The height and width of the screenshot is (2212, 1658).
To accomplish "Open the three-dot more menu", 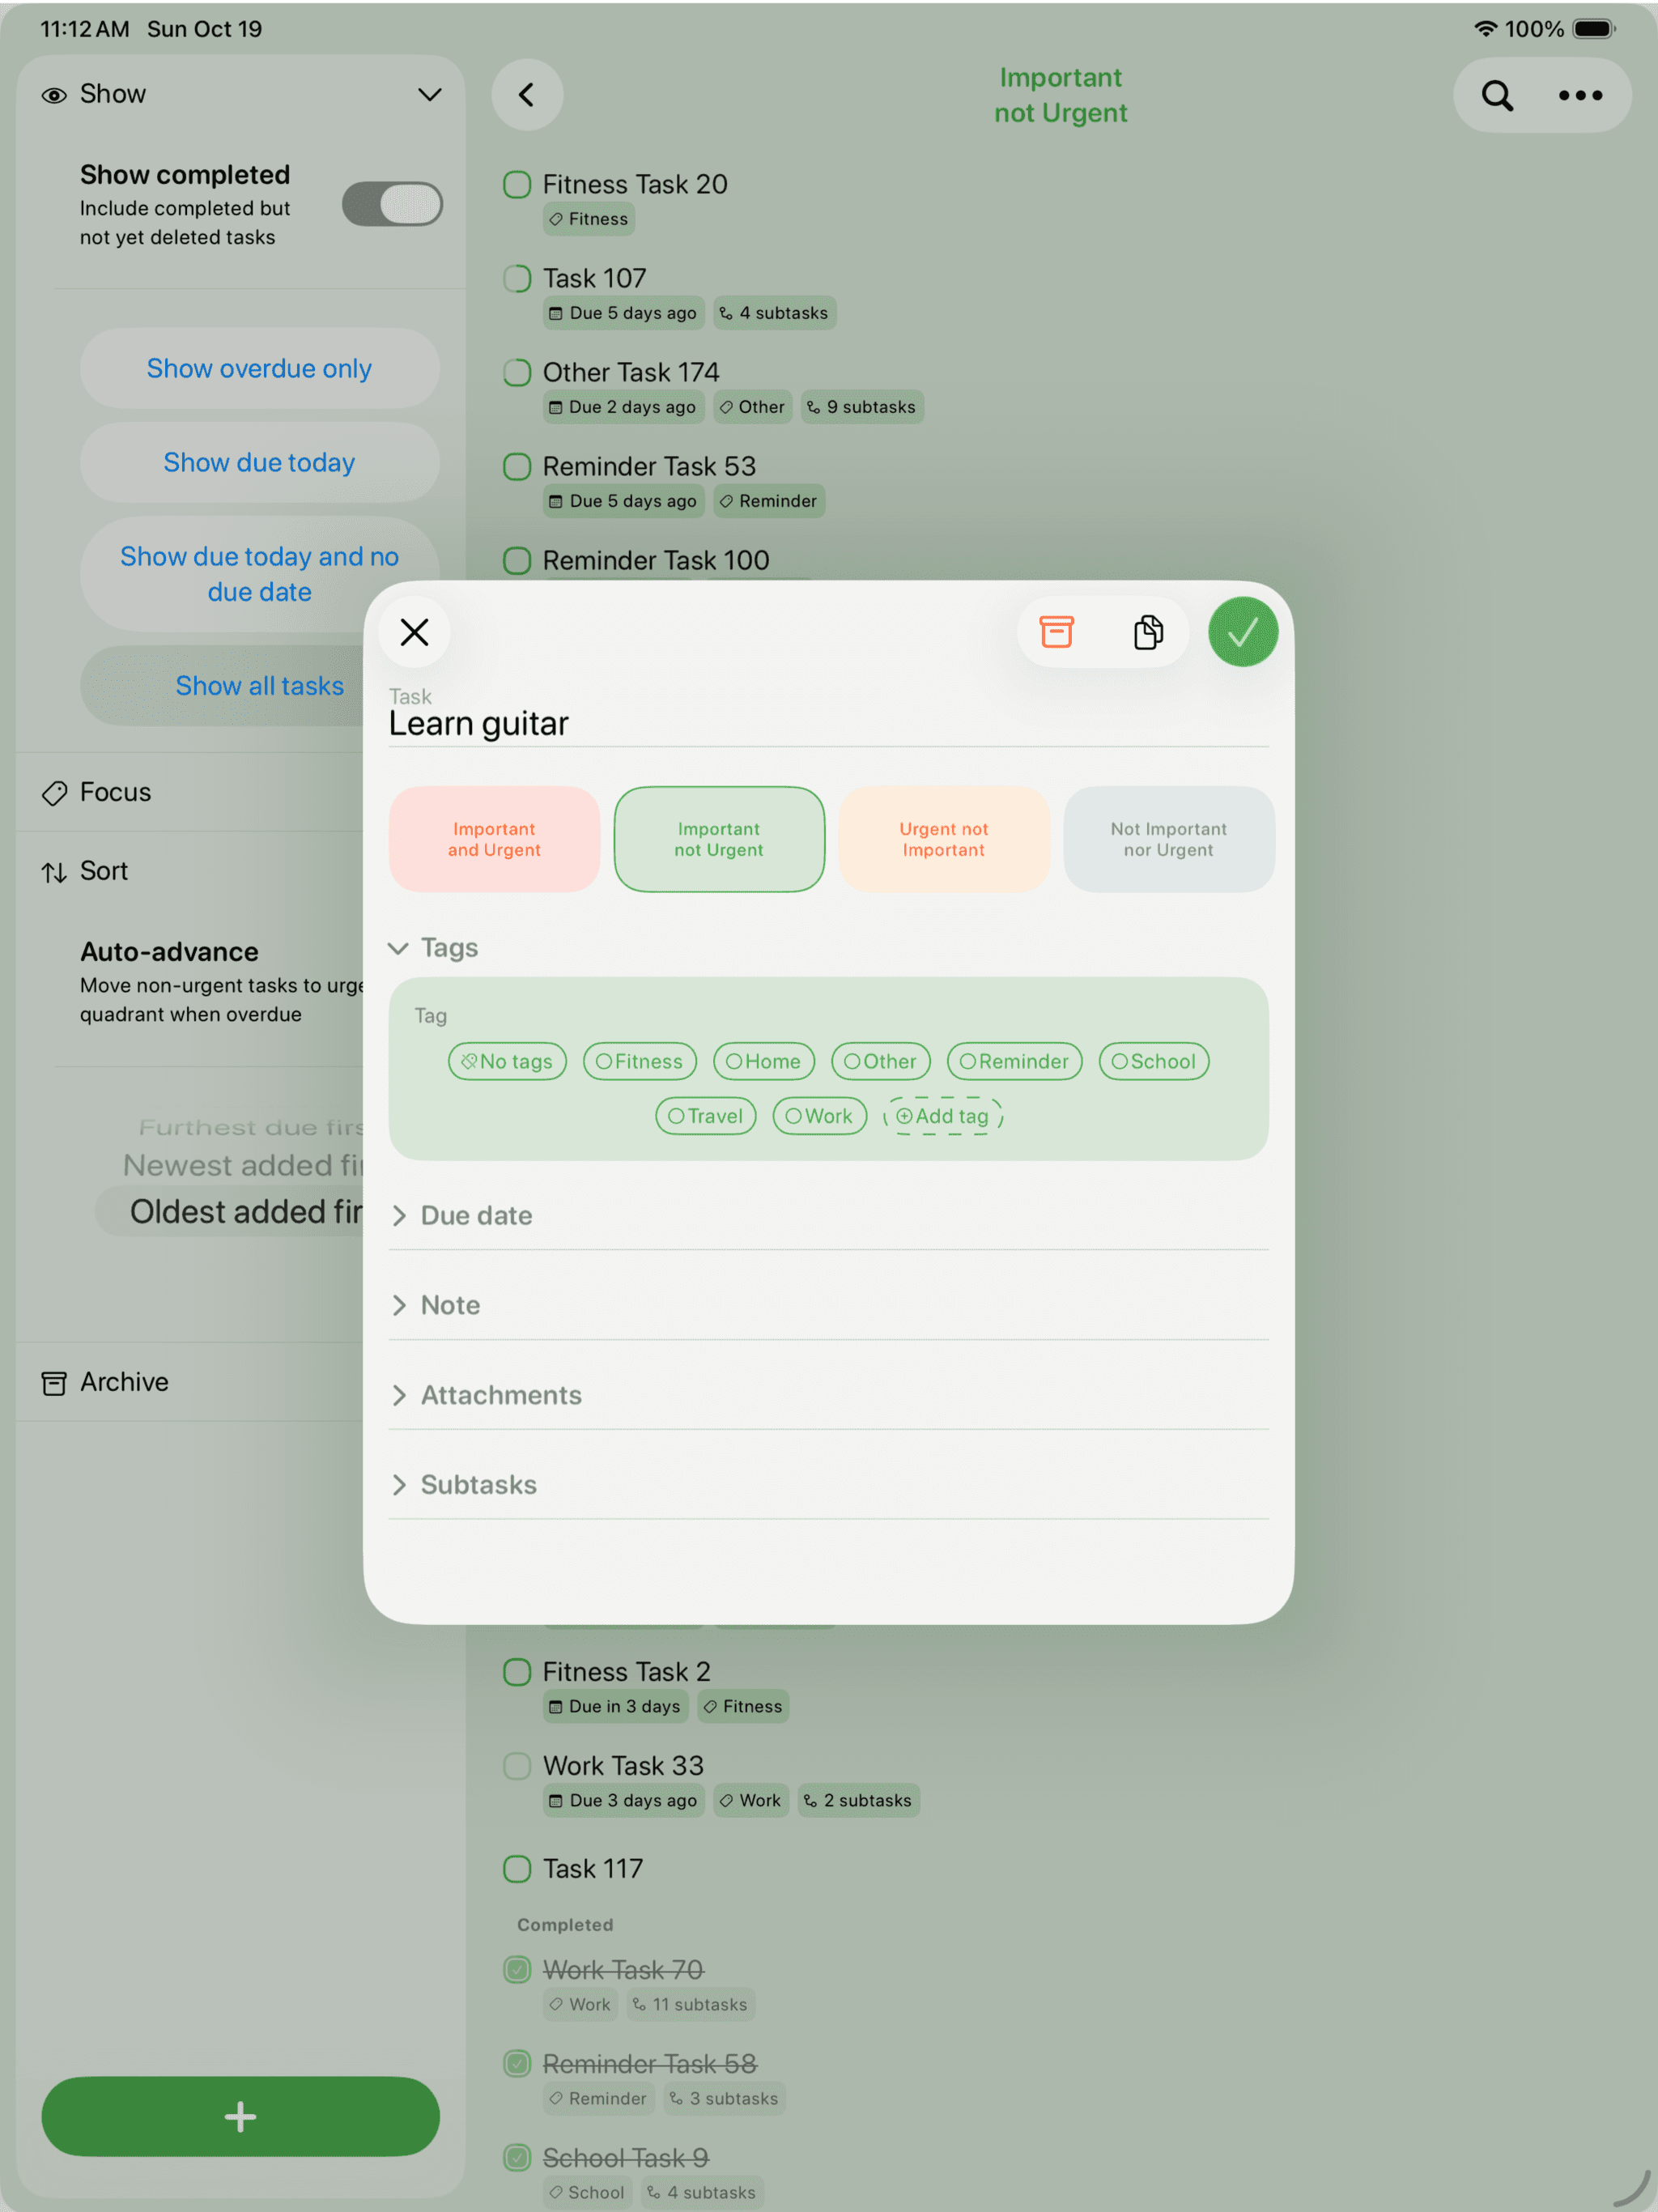I will (1580, 96).
